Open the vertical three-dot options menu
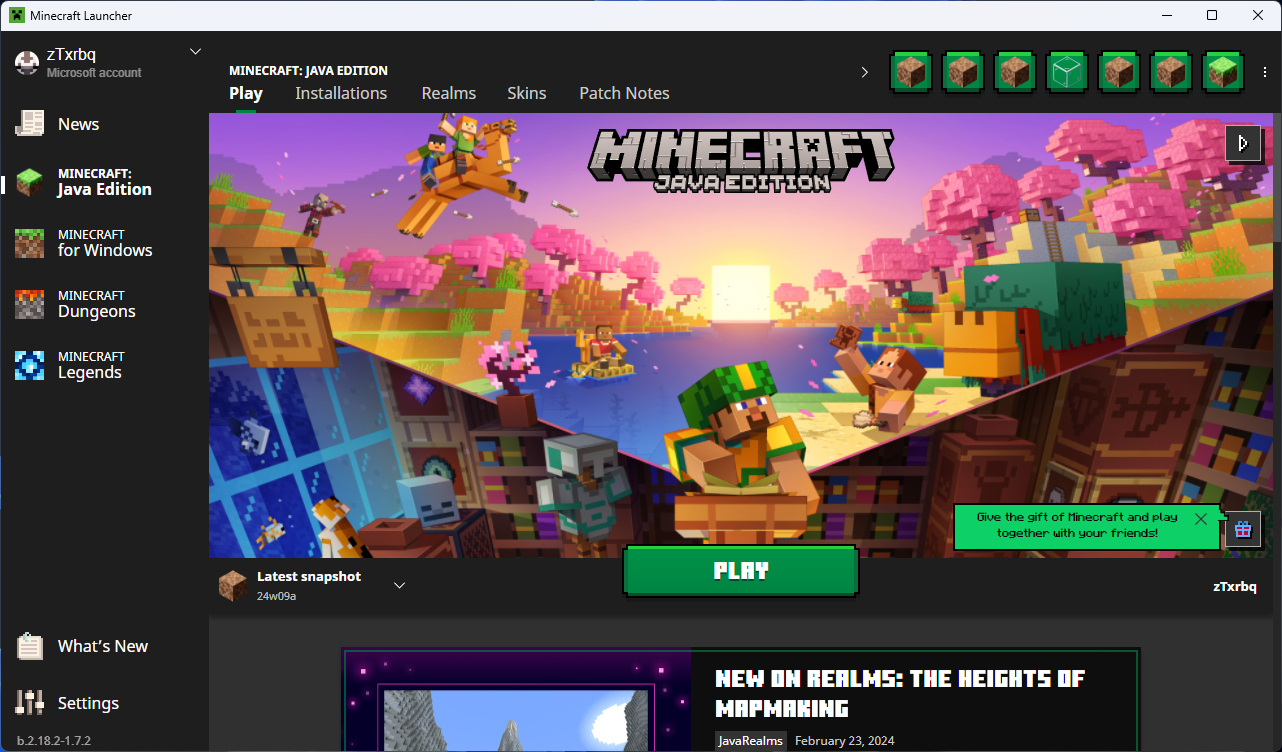 (1265, 72)
